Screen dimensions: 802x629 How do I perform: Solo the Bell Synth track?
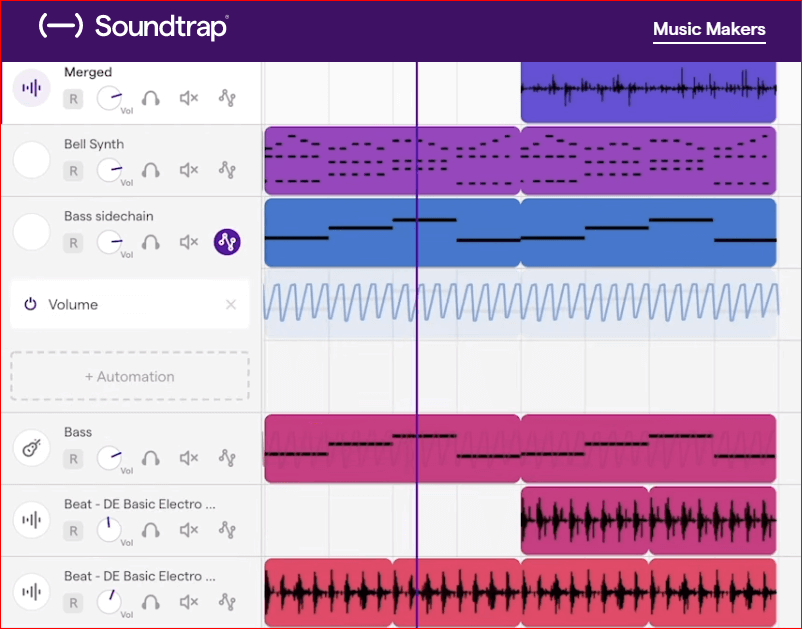[150, 170]
